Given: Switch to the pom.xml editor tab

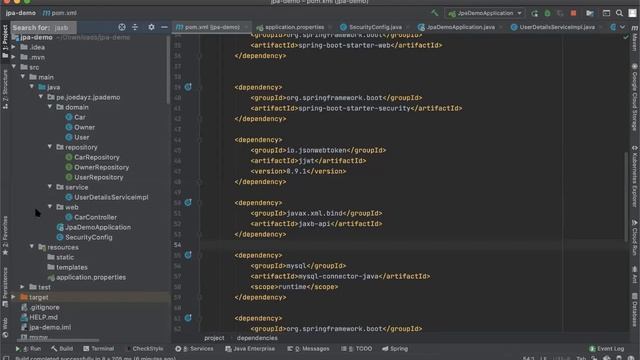Looking at the screenshot, I should (x=211, y=27).
